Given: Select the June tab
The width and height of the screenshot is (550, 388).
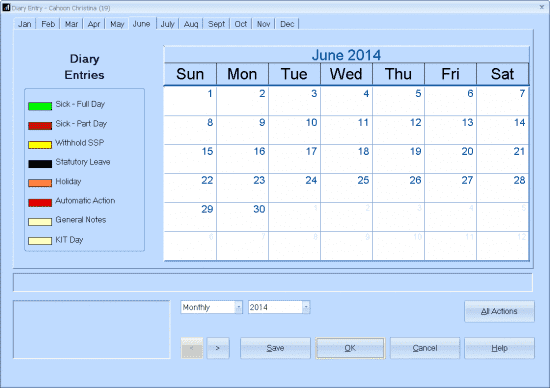Looking at the screenshot, I should pyautogui.click(x=141, y=24).
